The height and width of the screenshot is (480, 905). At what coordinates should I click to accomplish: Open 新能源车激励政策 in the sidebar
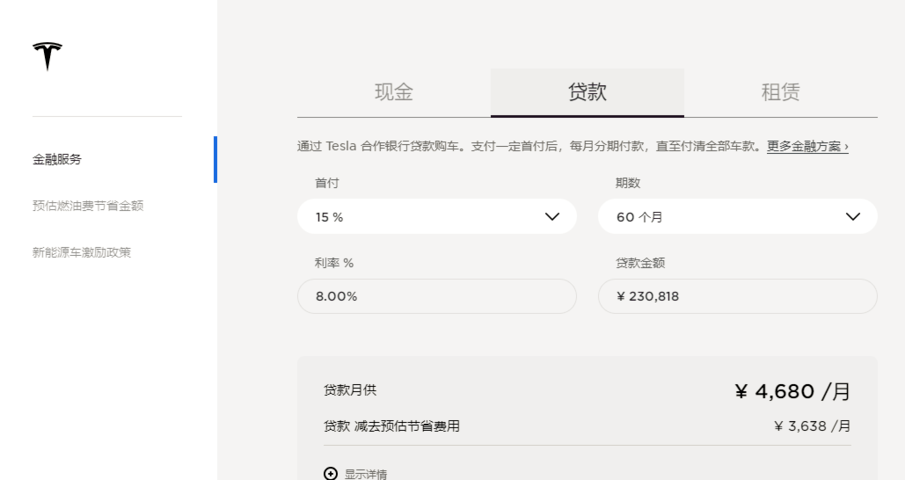[x=82, y=252]
